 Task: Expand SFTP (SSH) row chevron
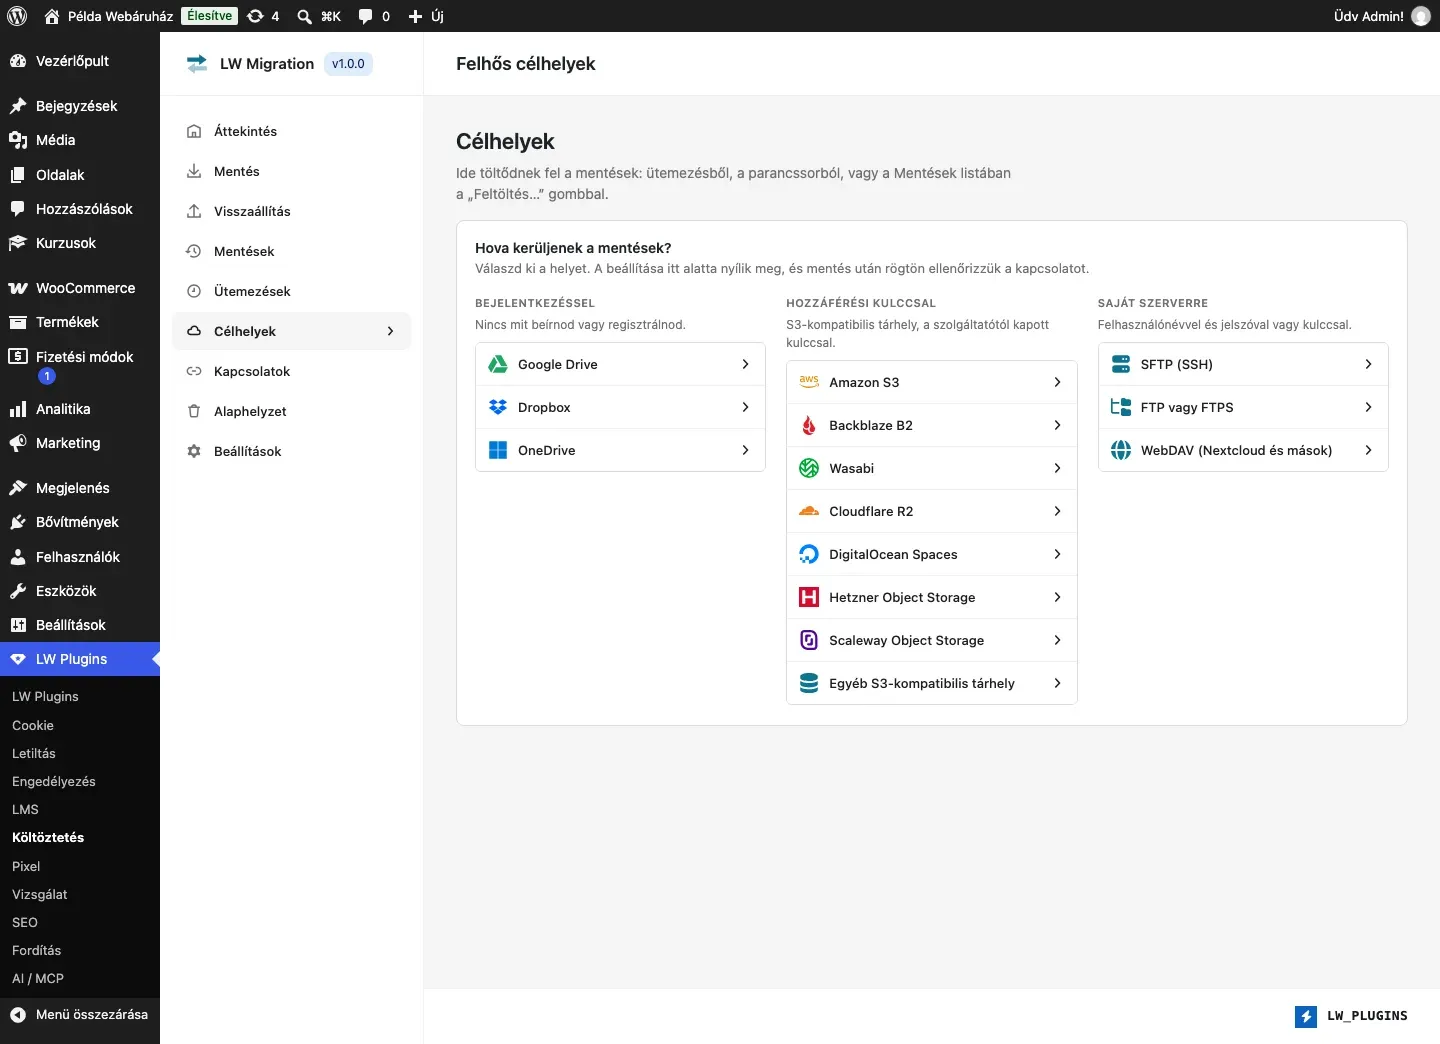[1368, 364]
